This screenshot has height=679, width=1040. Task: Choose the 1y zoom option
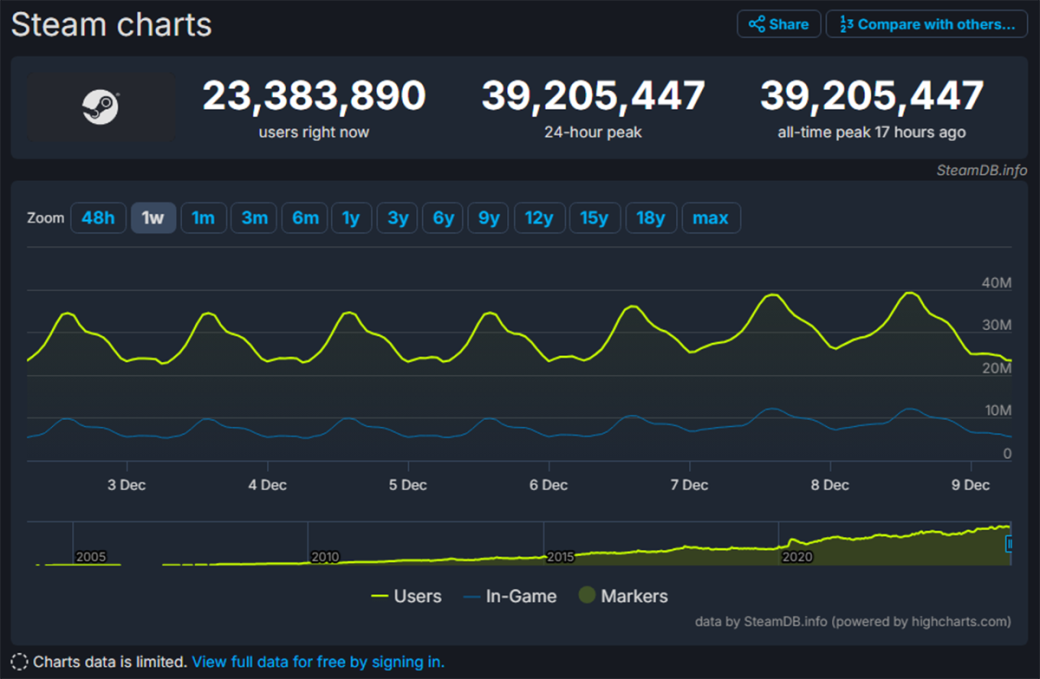tap(351, 217)
